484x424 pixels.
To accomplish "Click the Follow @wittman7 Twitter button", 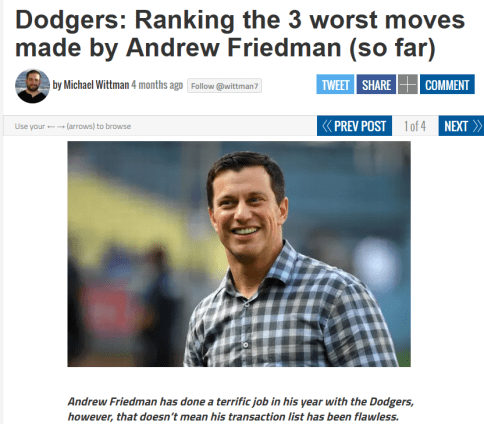I will point(224,86).
